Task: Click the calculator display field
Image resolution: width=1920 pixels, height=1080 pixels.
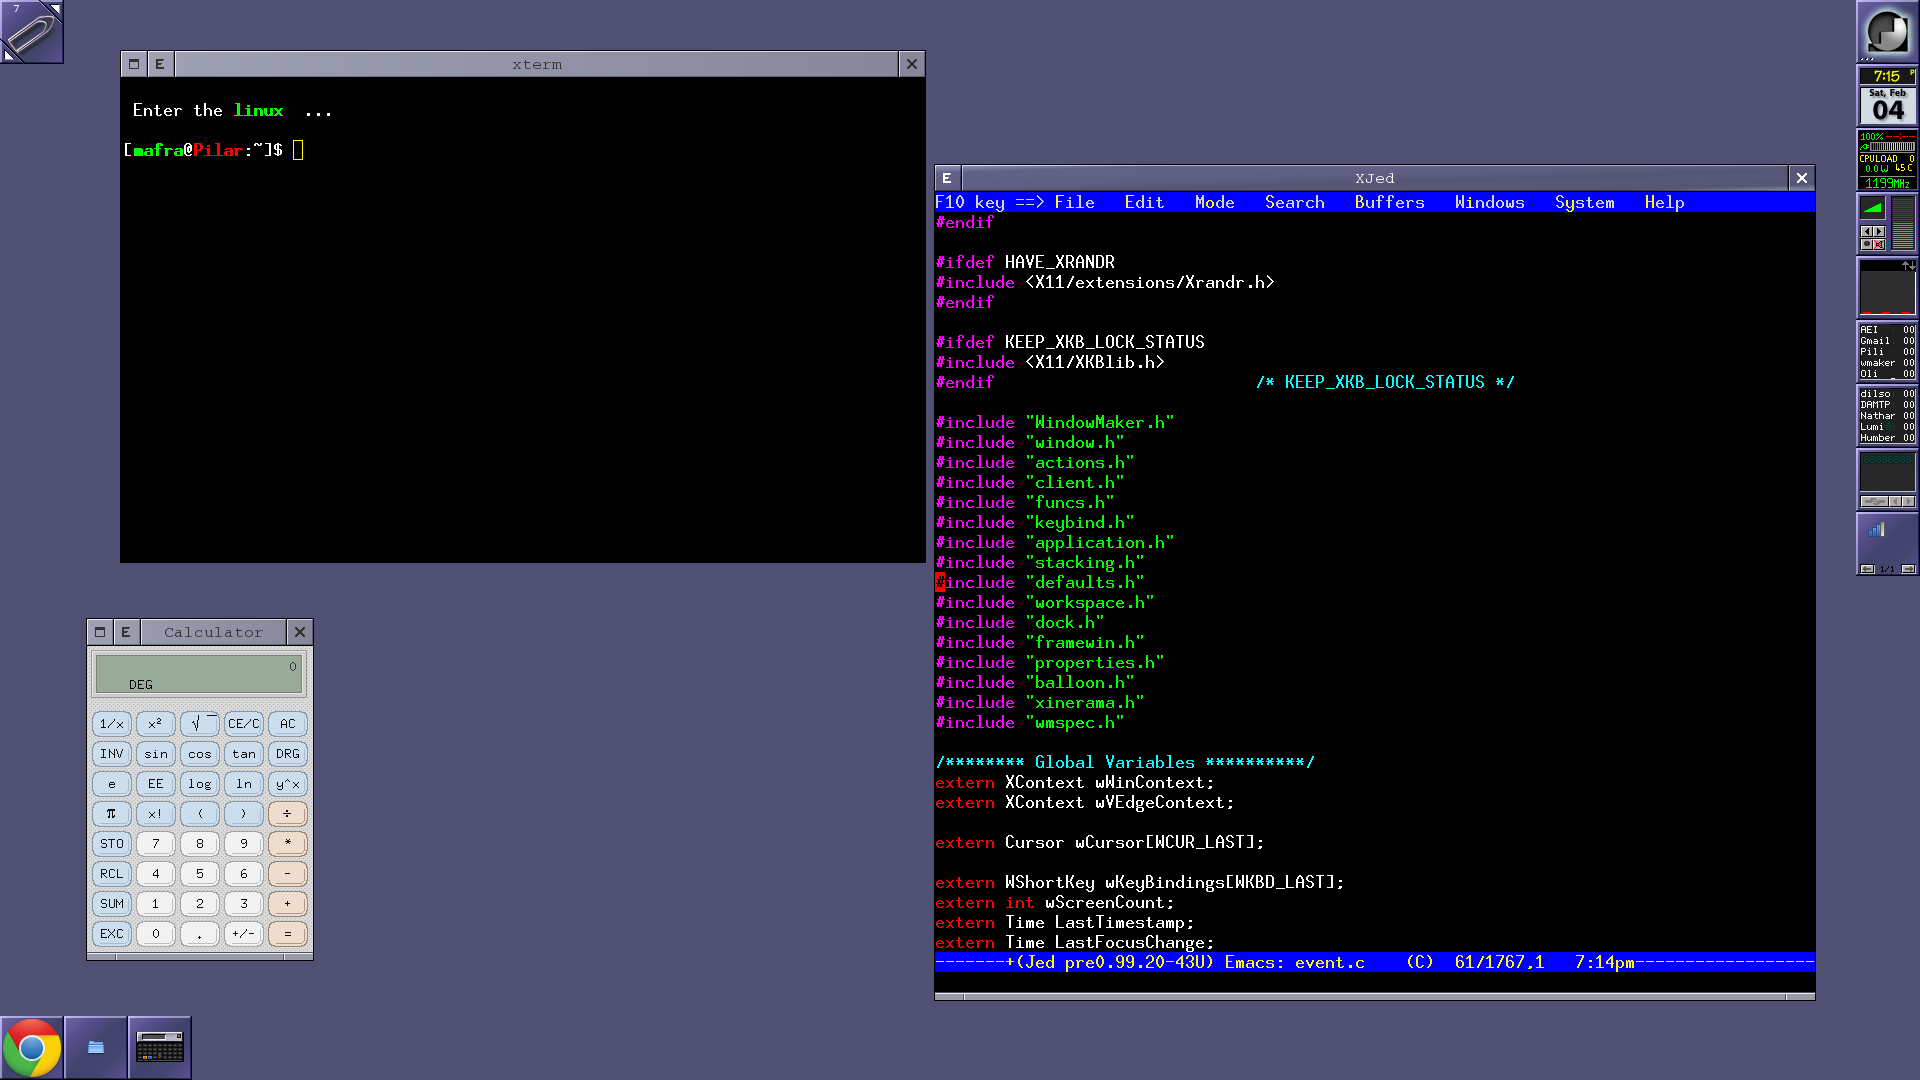Action: 199,674
